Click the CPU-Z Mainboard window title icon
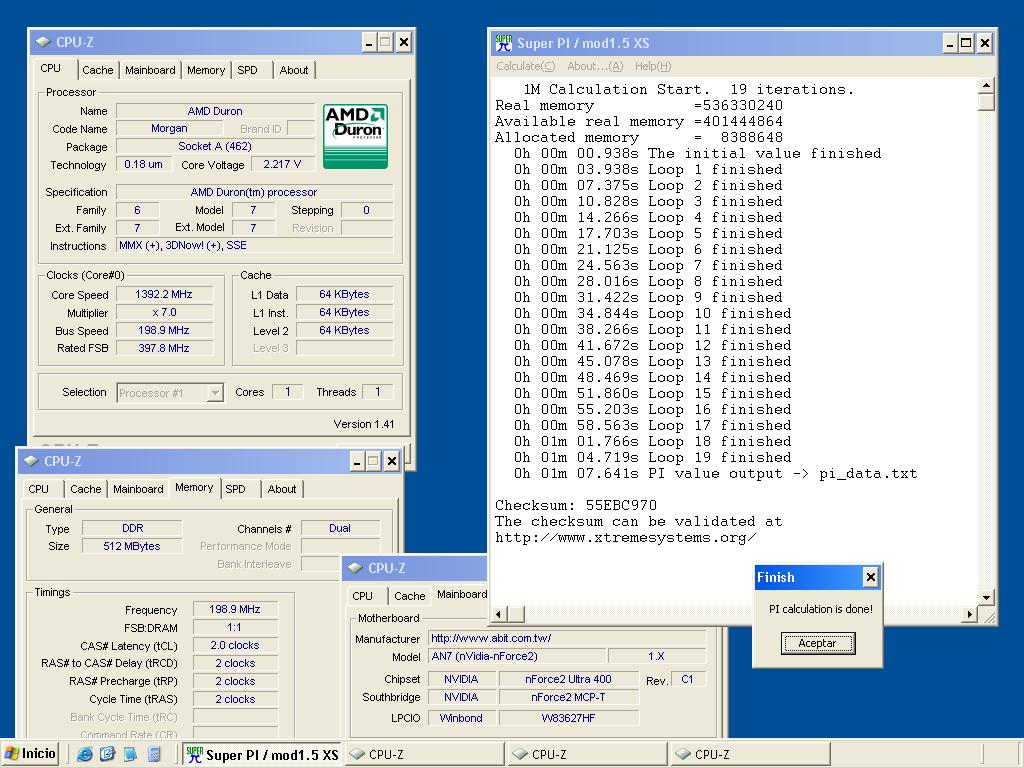Screen dimensions: 1024x768 (355, 568)
